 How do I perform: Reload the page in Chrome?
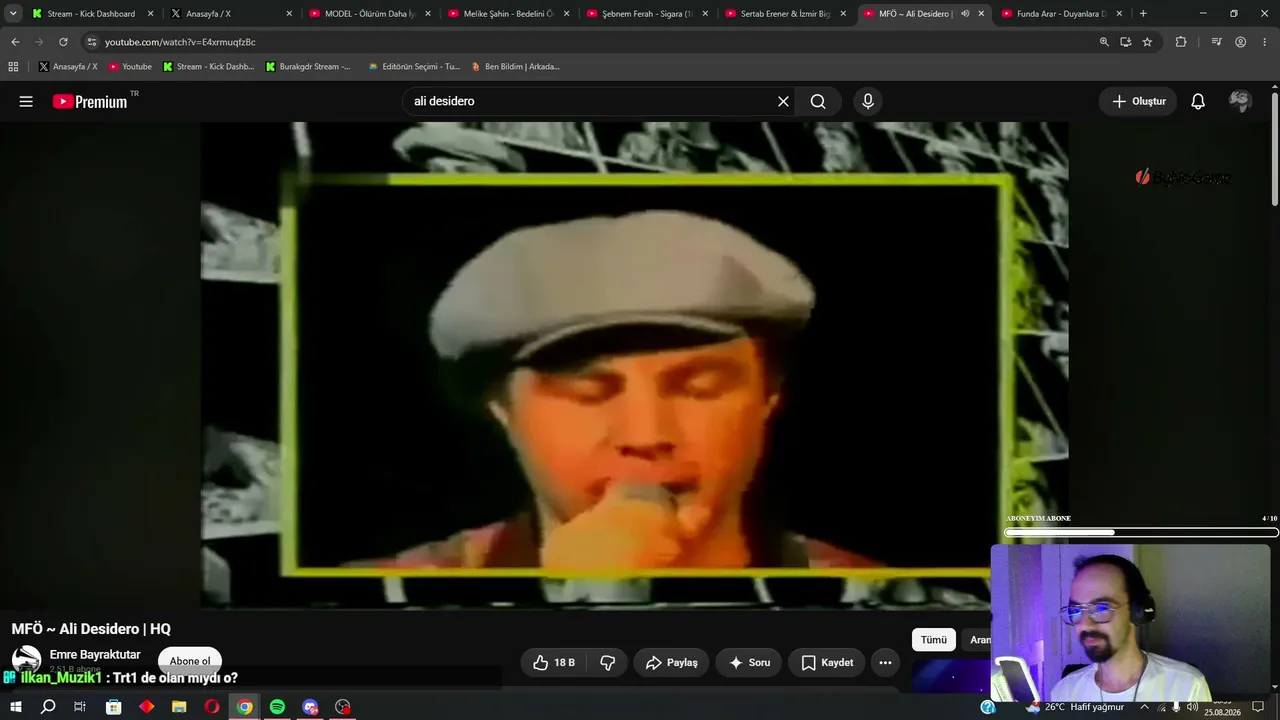click(63, 42)
